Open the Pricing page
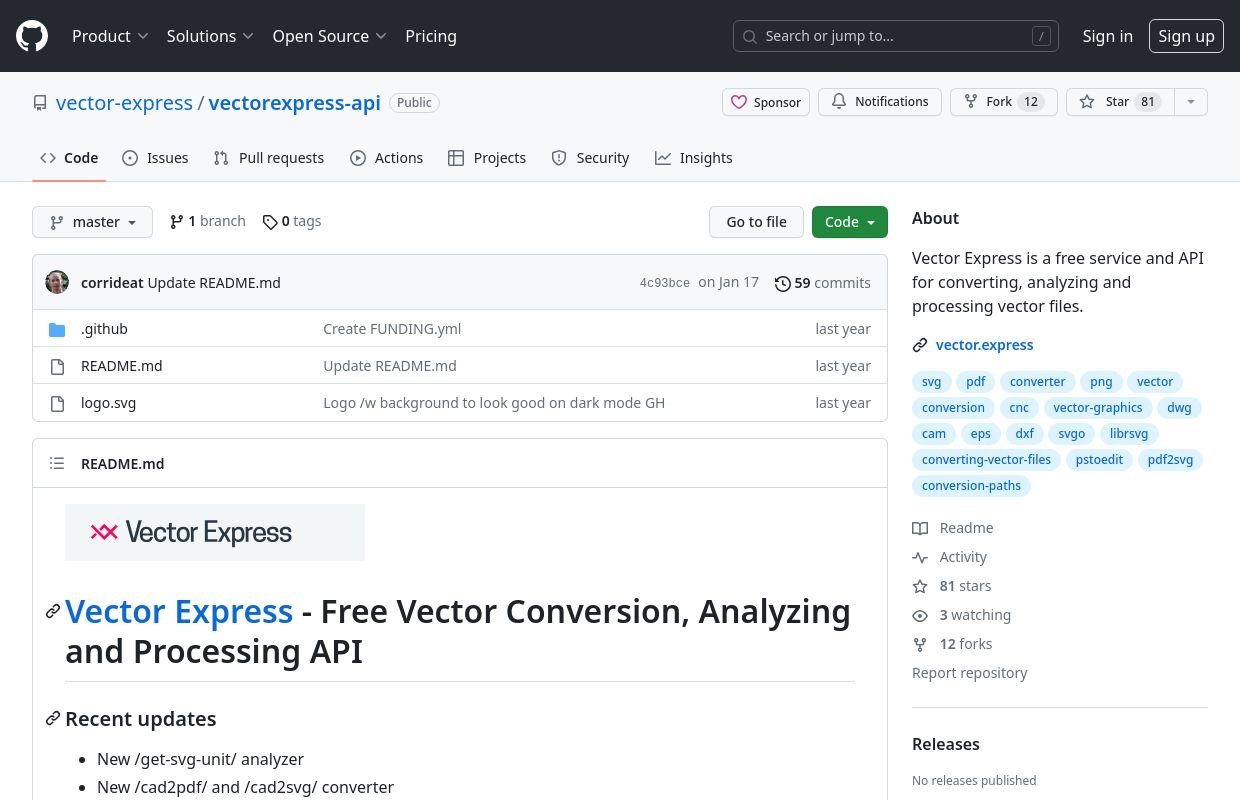 [x=431, y=36]
